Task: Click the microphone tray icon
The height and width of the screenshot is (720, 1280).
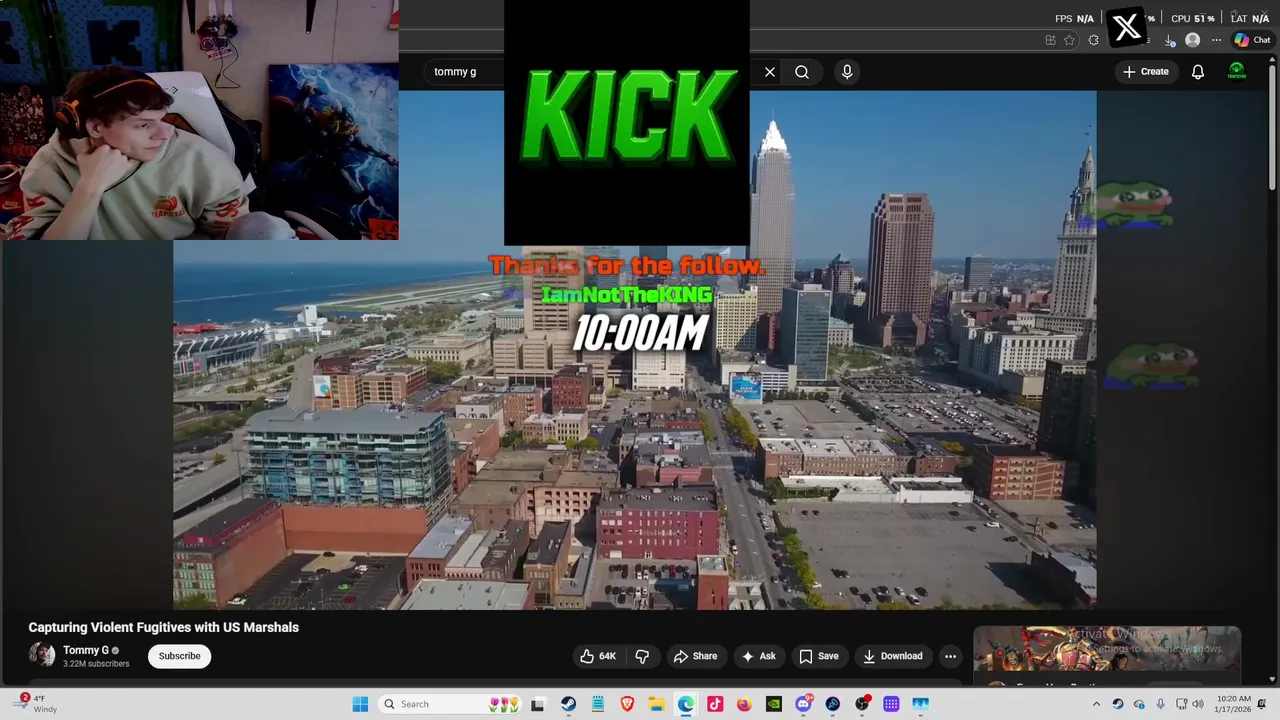Action: click(x=1160, y=704)
